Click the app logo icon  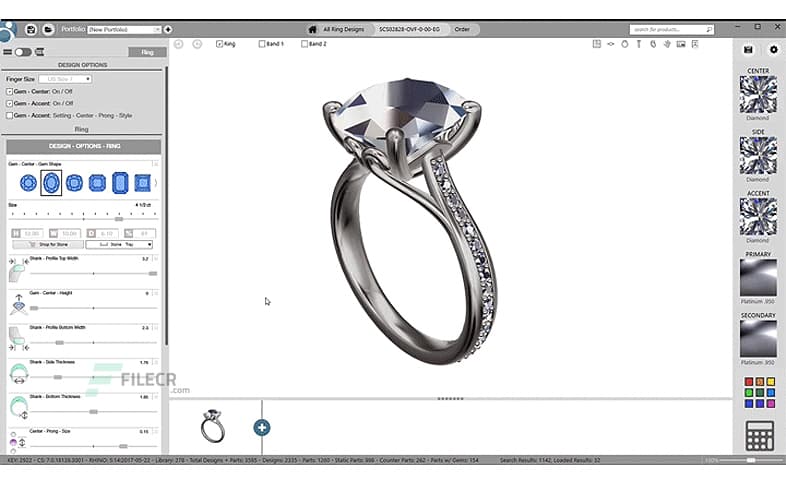[8, 31]
